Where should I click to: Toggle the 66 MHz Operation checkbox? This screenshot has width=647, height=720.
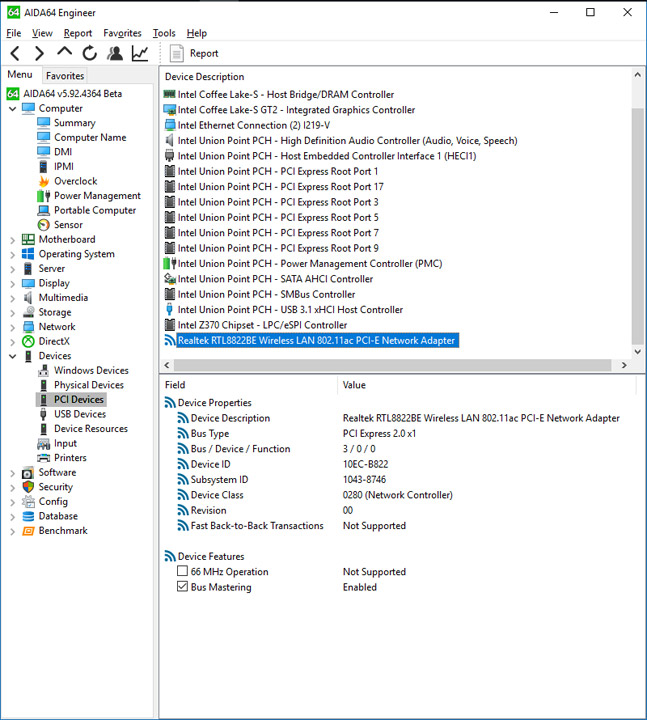click(182, 571)
